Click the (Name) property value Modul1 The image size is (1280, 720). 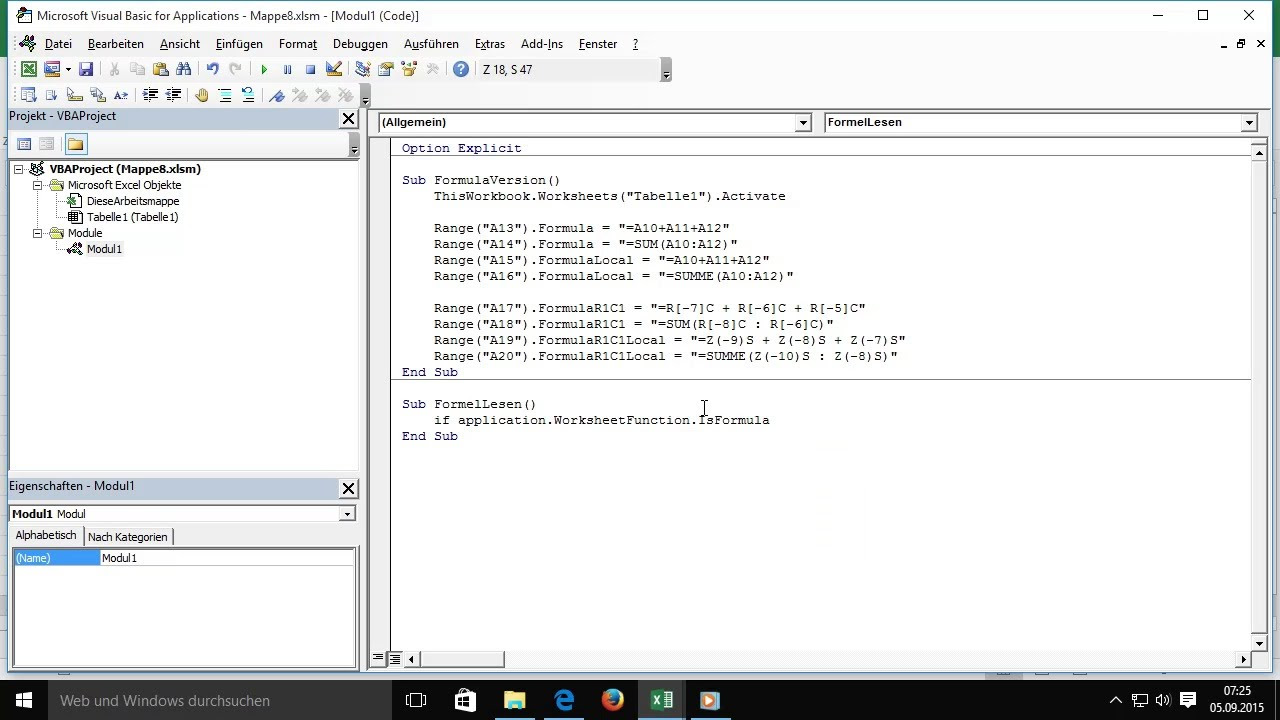pos(227,558)
